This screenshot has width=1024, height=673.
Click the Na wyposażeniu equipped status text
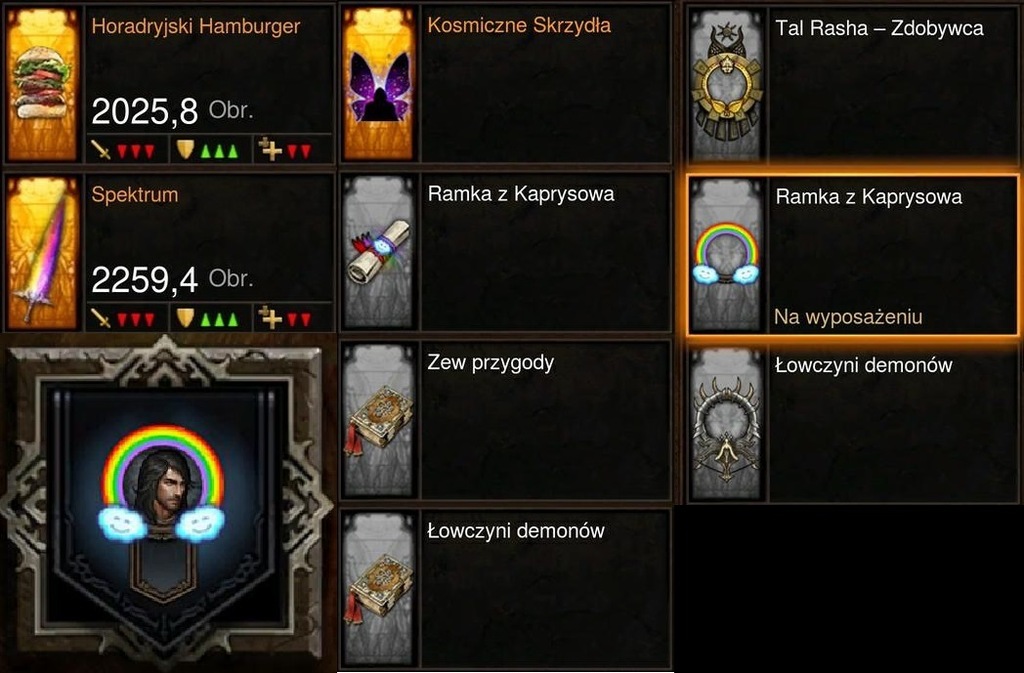(x=848, y=317)
